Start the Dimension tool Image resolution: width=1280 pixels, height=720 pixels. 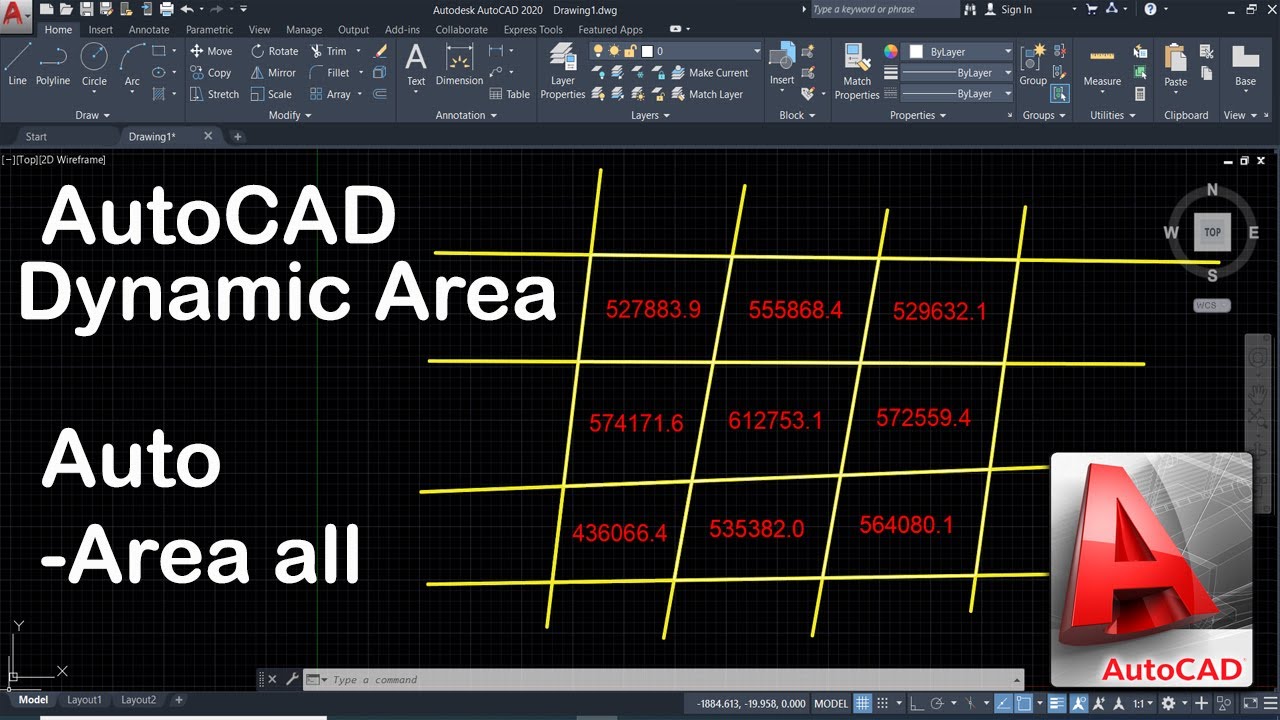tap(459, 65)
